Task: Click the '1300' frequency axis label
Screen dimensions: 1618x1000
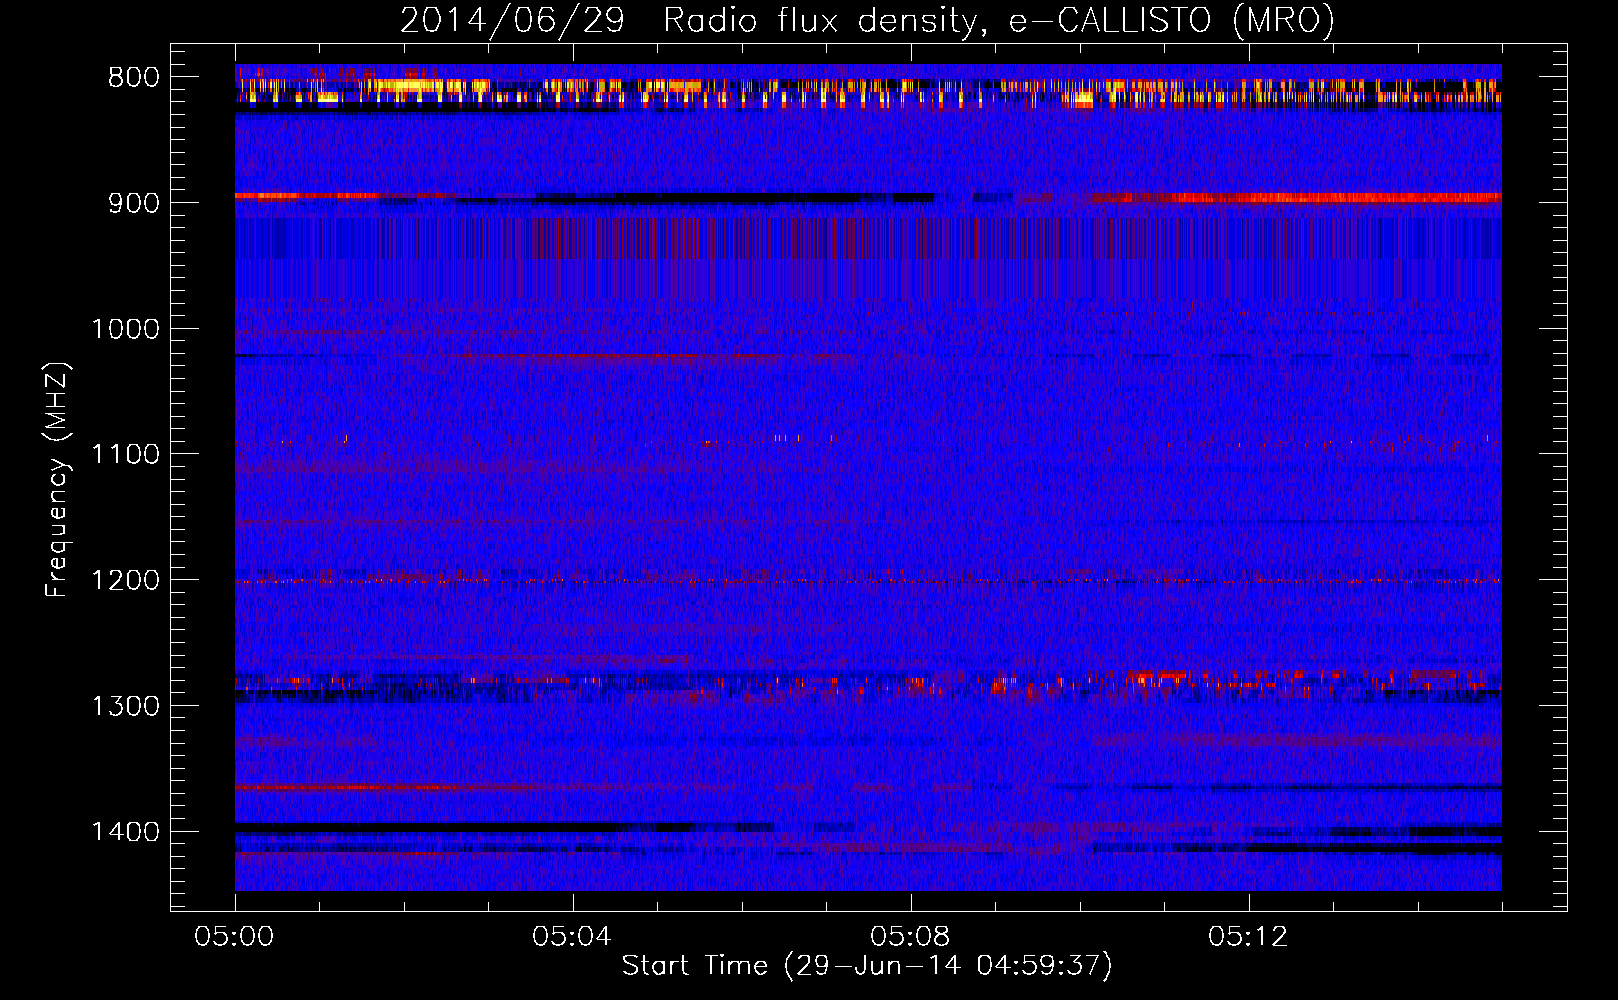Action: [x=125, y=706]
